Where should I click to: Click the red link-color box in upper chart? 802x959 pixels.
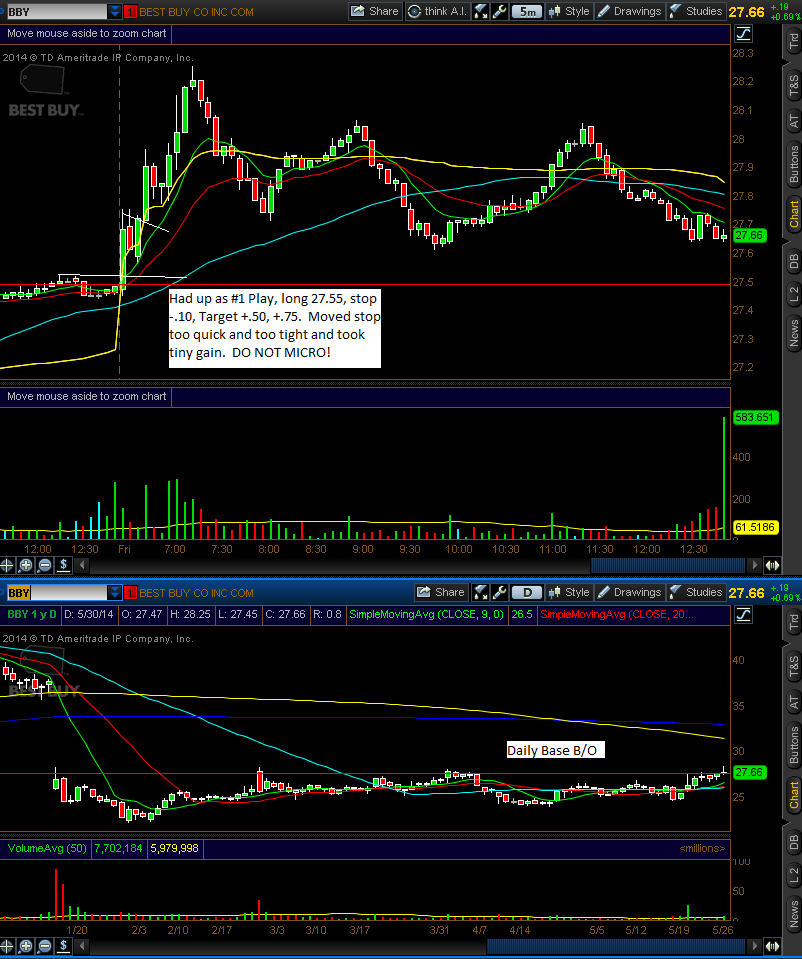[x=130, y=12]
